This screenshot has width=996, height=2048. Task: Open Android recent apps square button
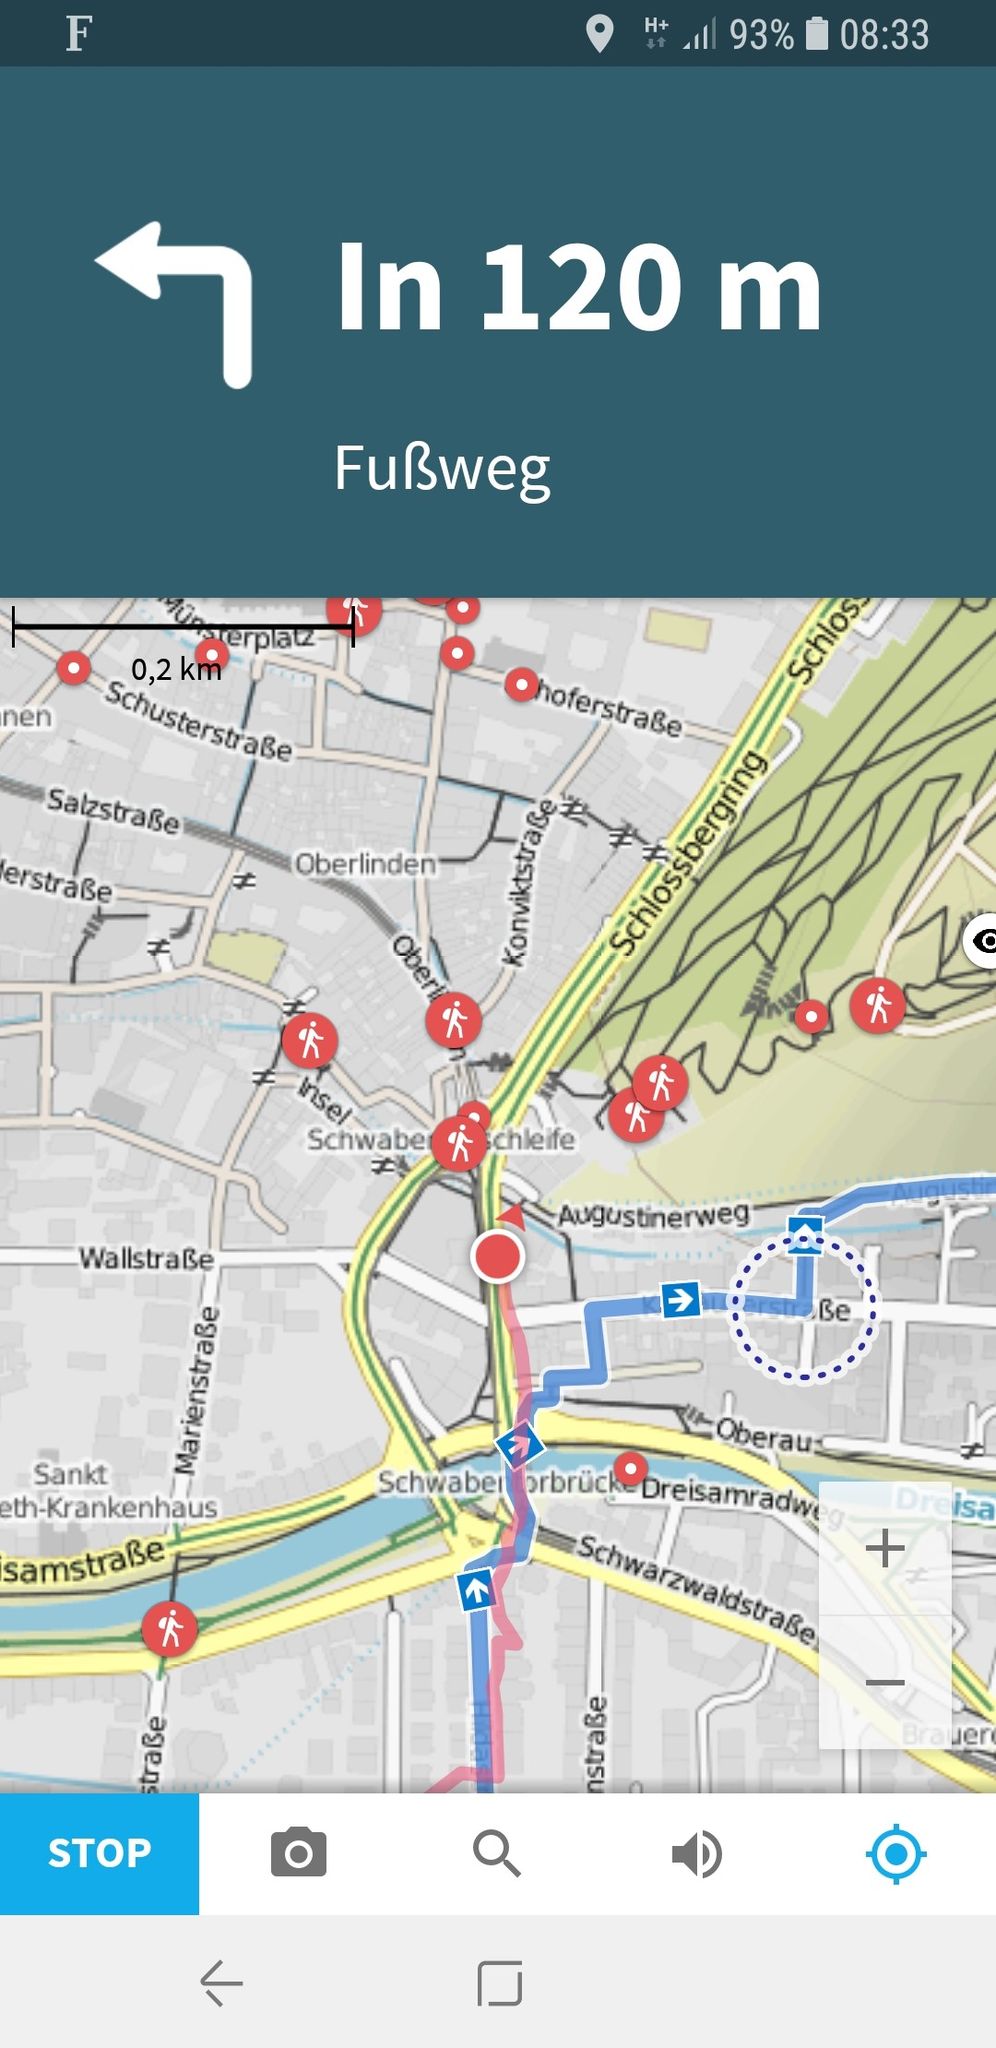click(499, 1982)
